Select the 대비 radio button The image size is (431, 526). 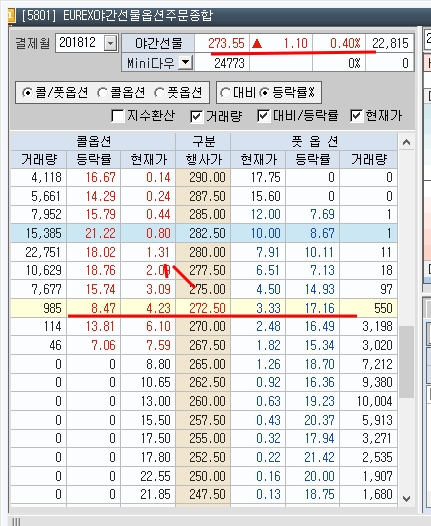coord(225,92)
